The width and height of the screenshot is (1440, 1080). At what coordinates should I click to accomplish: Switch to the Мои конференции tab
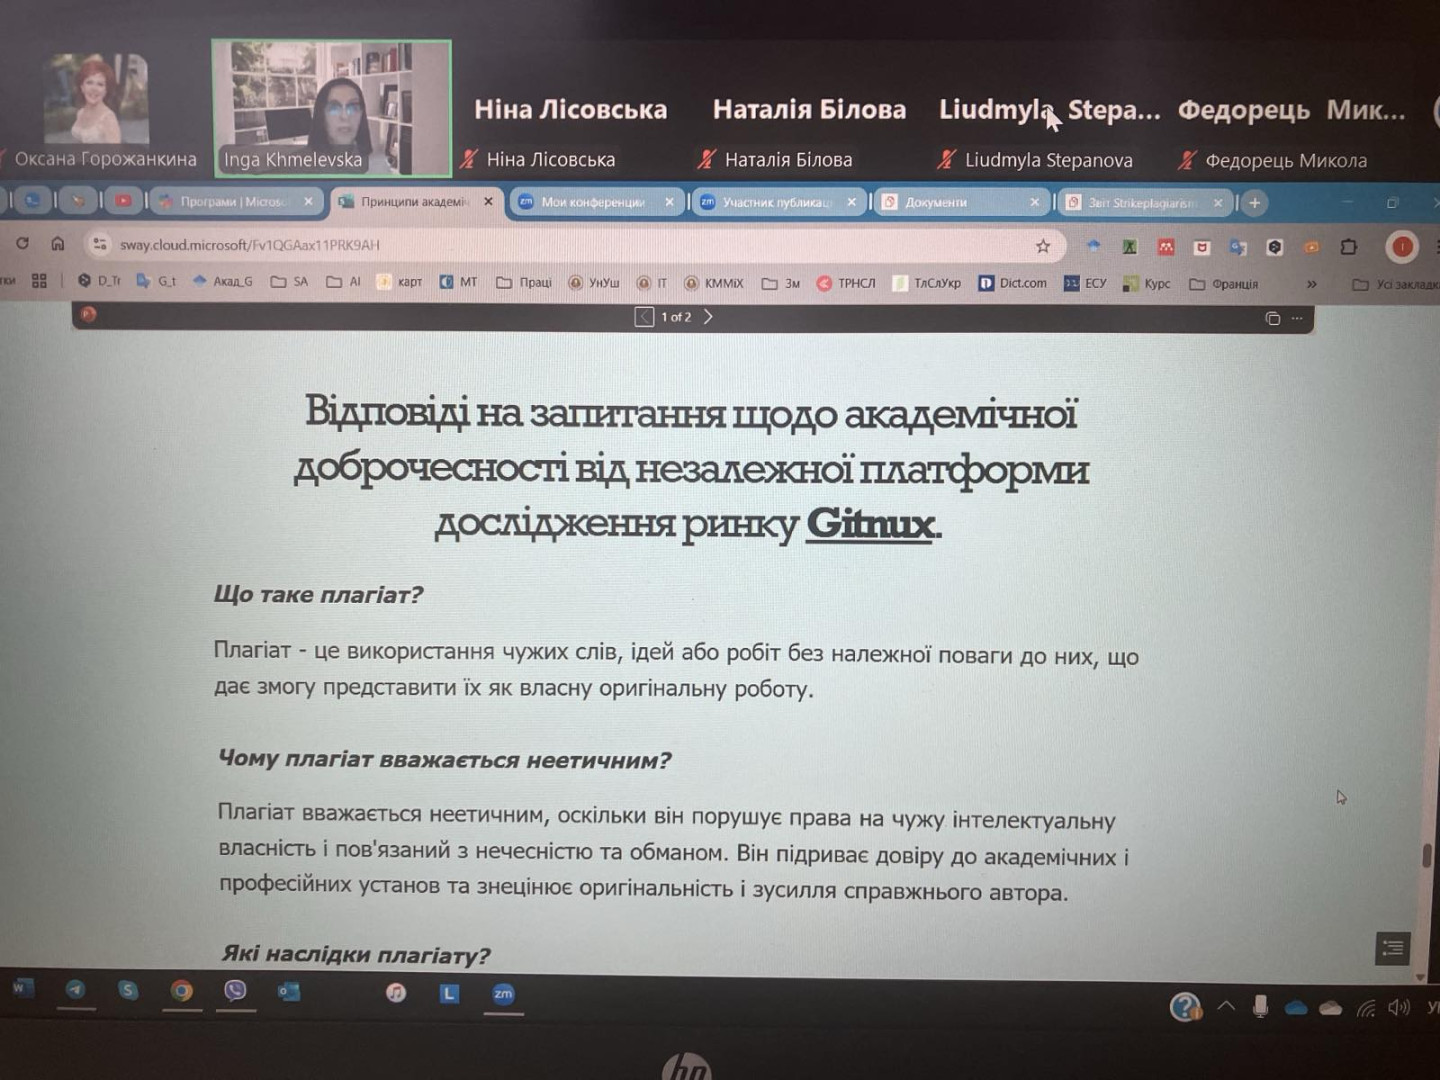595,202
